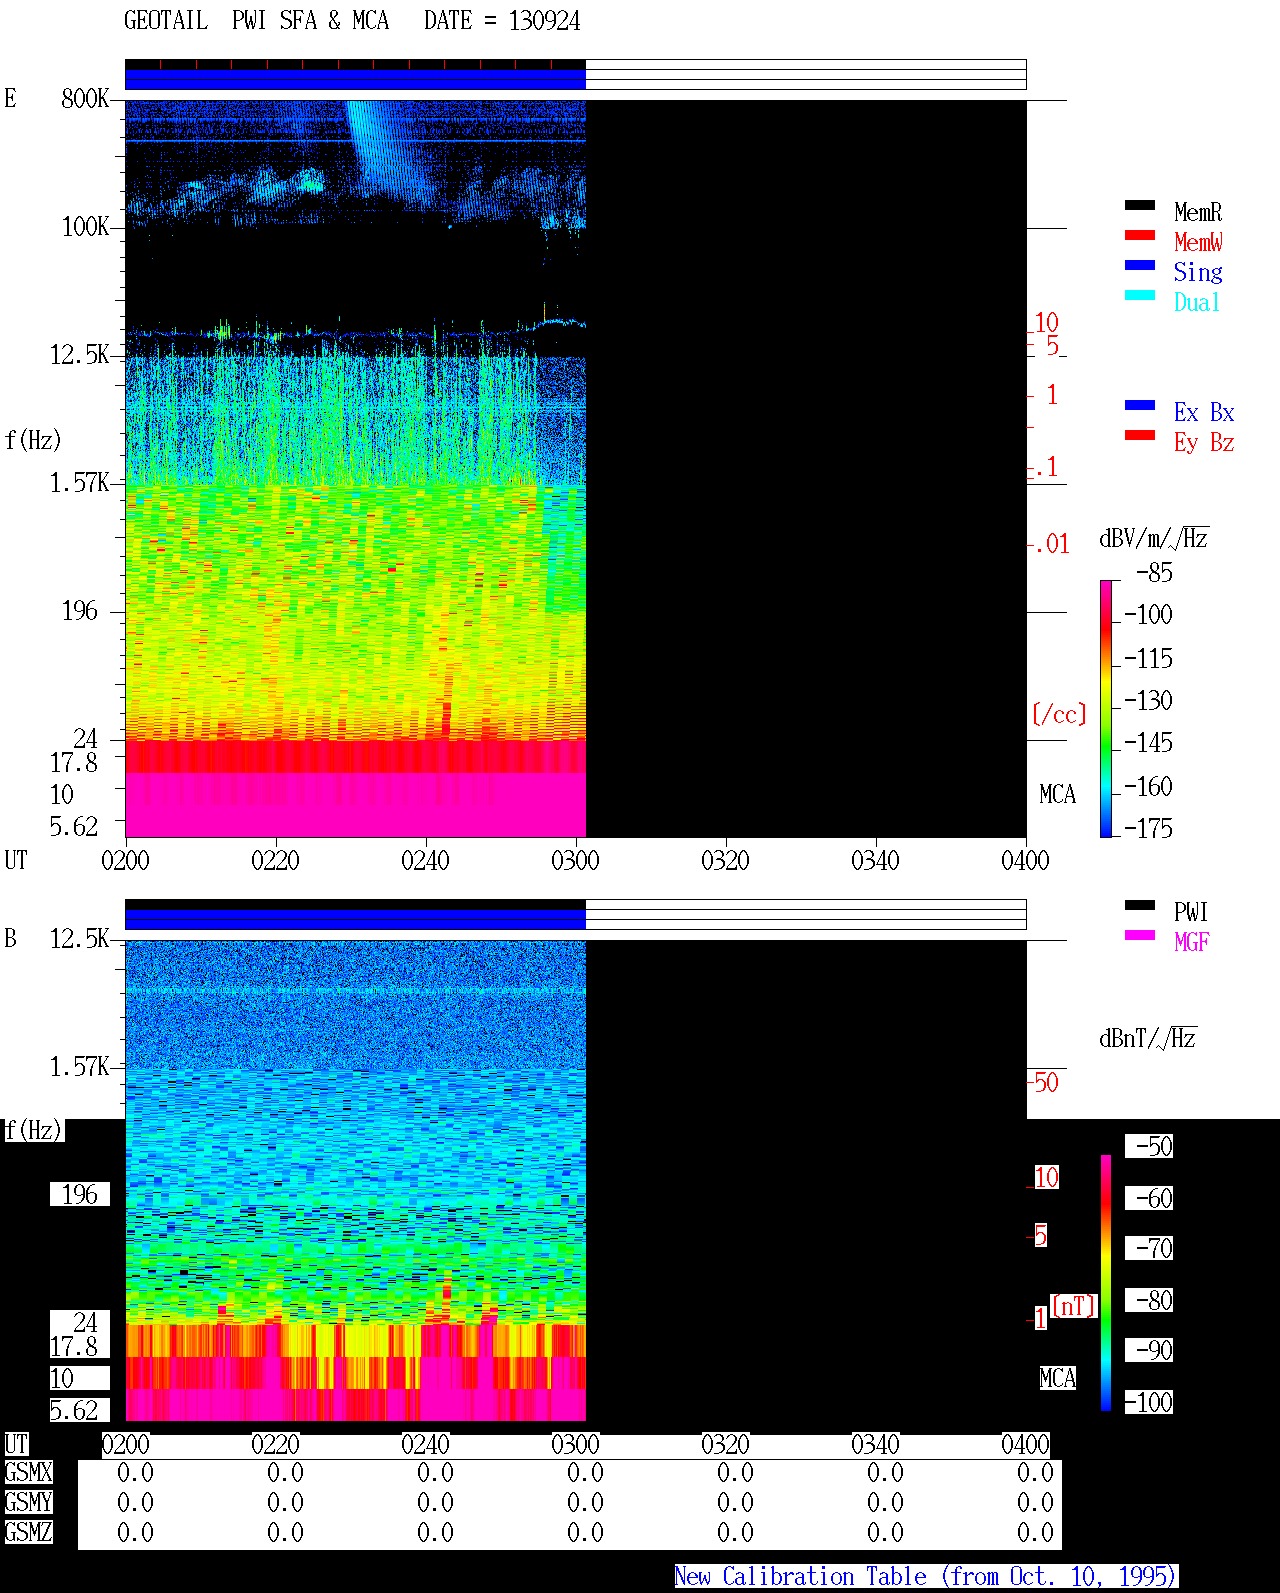Click the DATE = 130924 text
Image resolution: width=1280 pixels, height=1593 pixels.
tap(502, 21)
